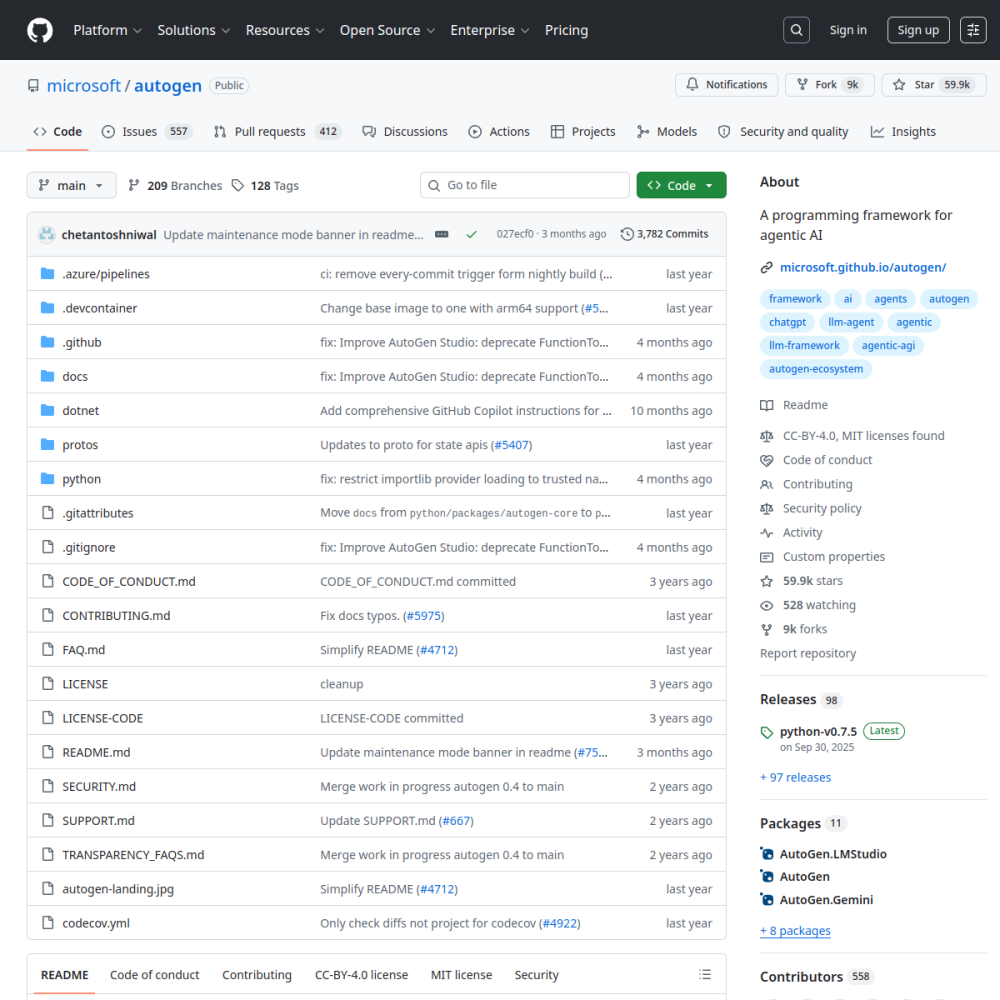Viewport: 1000px width, 1000px height.
Task: Open the Projects tab
Action: coord(583,131)
